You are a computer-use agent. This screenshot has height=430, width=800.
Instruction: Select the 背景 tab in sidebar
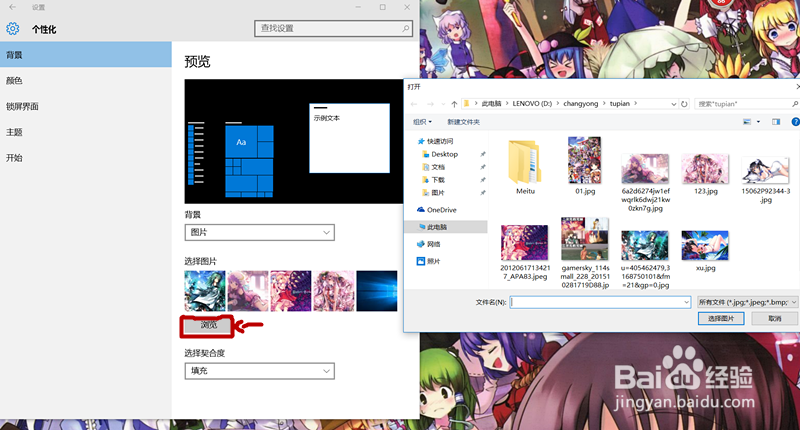[86, 55]
